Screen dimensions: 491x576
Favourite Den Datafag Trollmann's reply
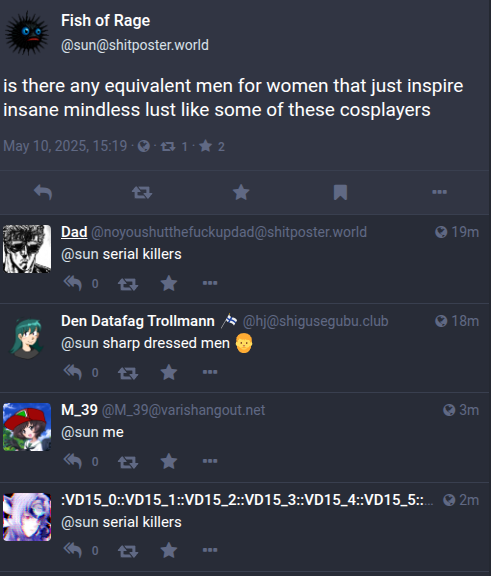tap(169, 372)
